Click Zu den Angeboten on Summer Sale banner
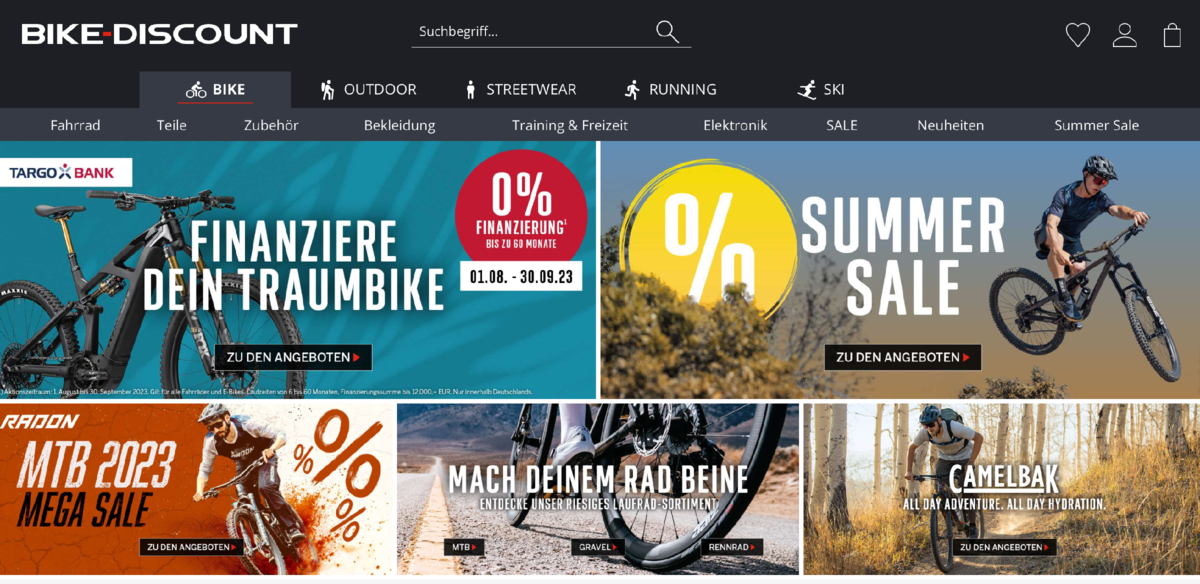The width and height of the screenshot is (1200, 584). point(903,357)
